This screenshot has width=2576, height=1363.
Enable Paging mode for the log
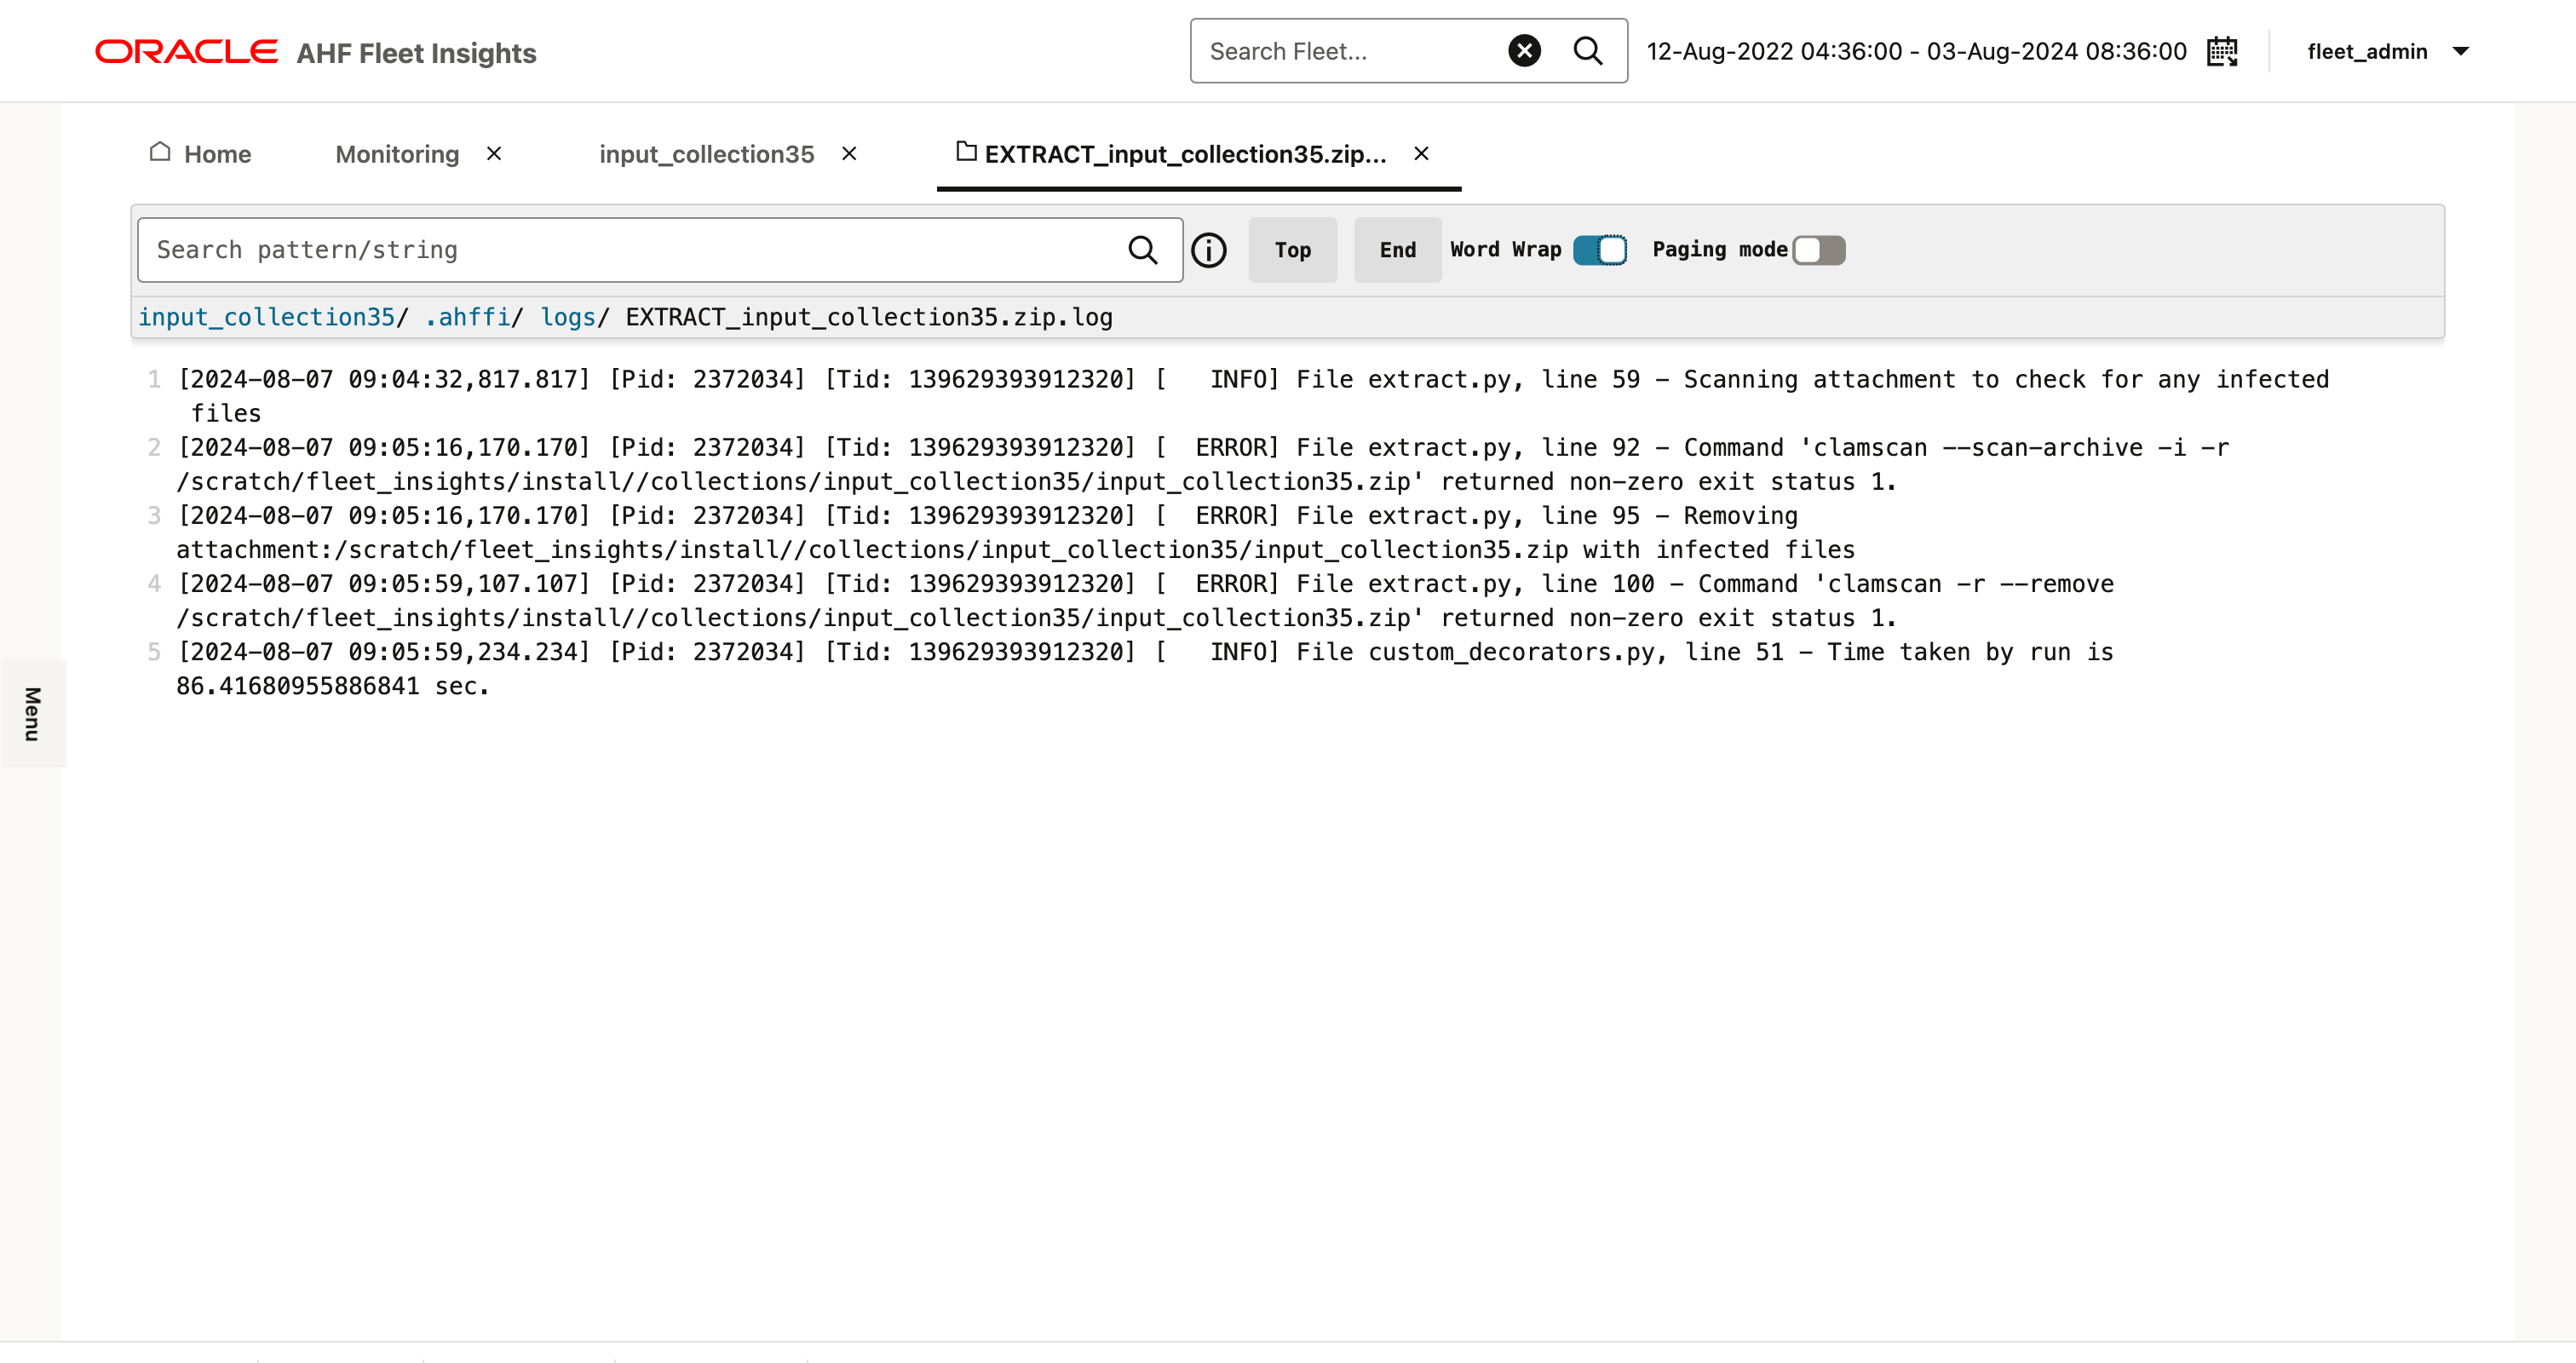[x=1817, y=250]
